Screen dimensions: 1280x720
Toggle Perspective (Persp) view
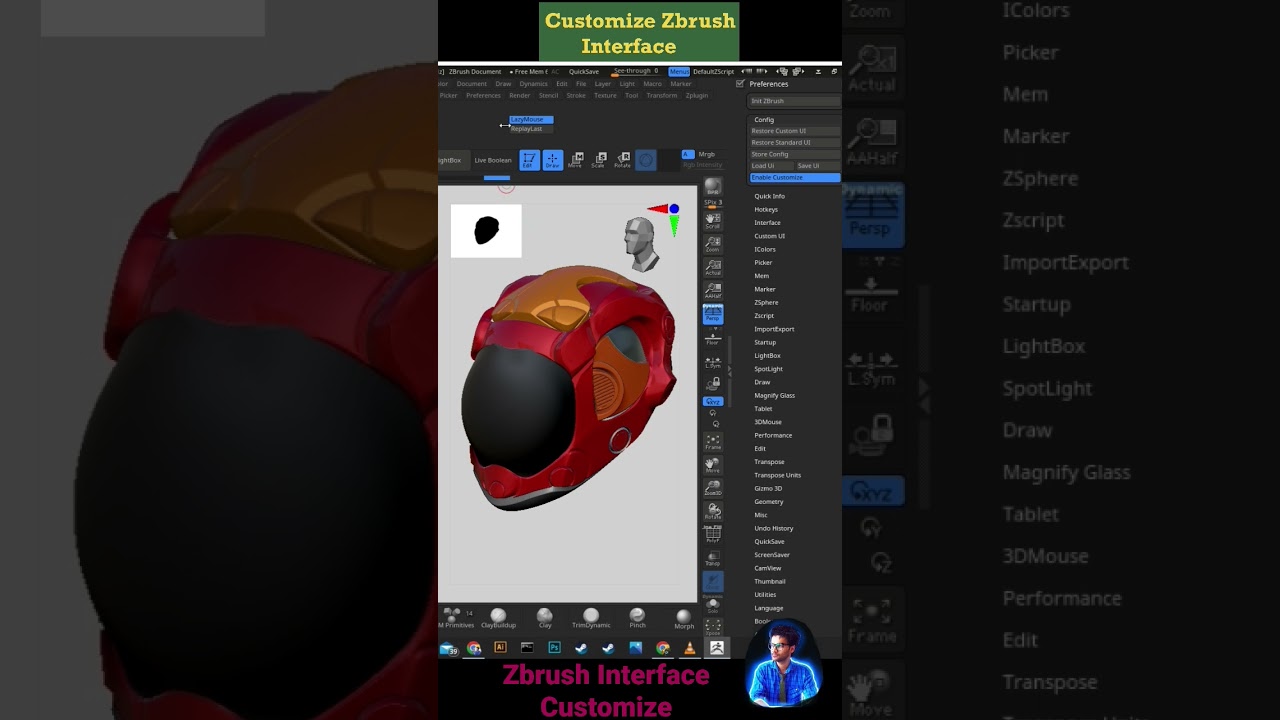pos(713,314)
